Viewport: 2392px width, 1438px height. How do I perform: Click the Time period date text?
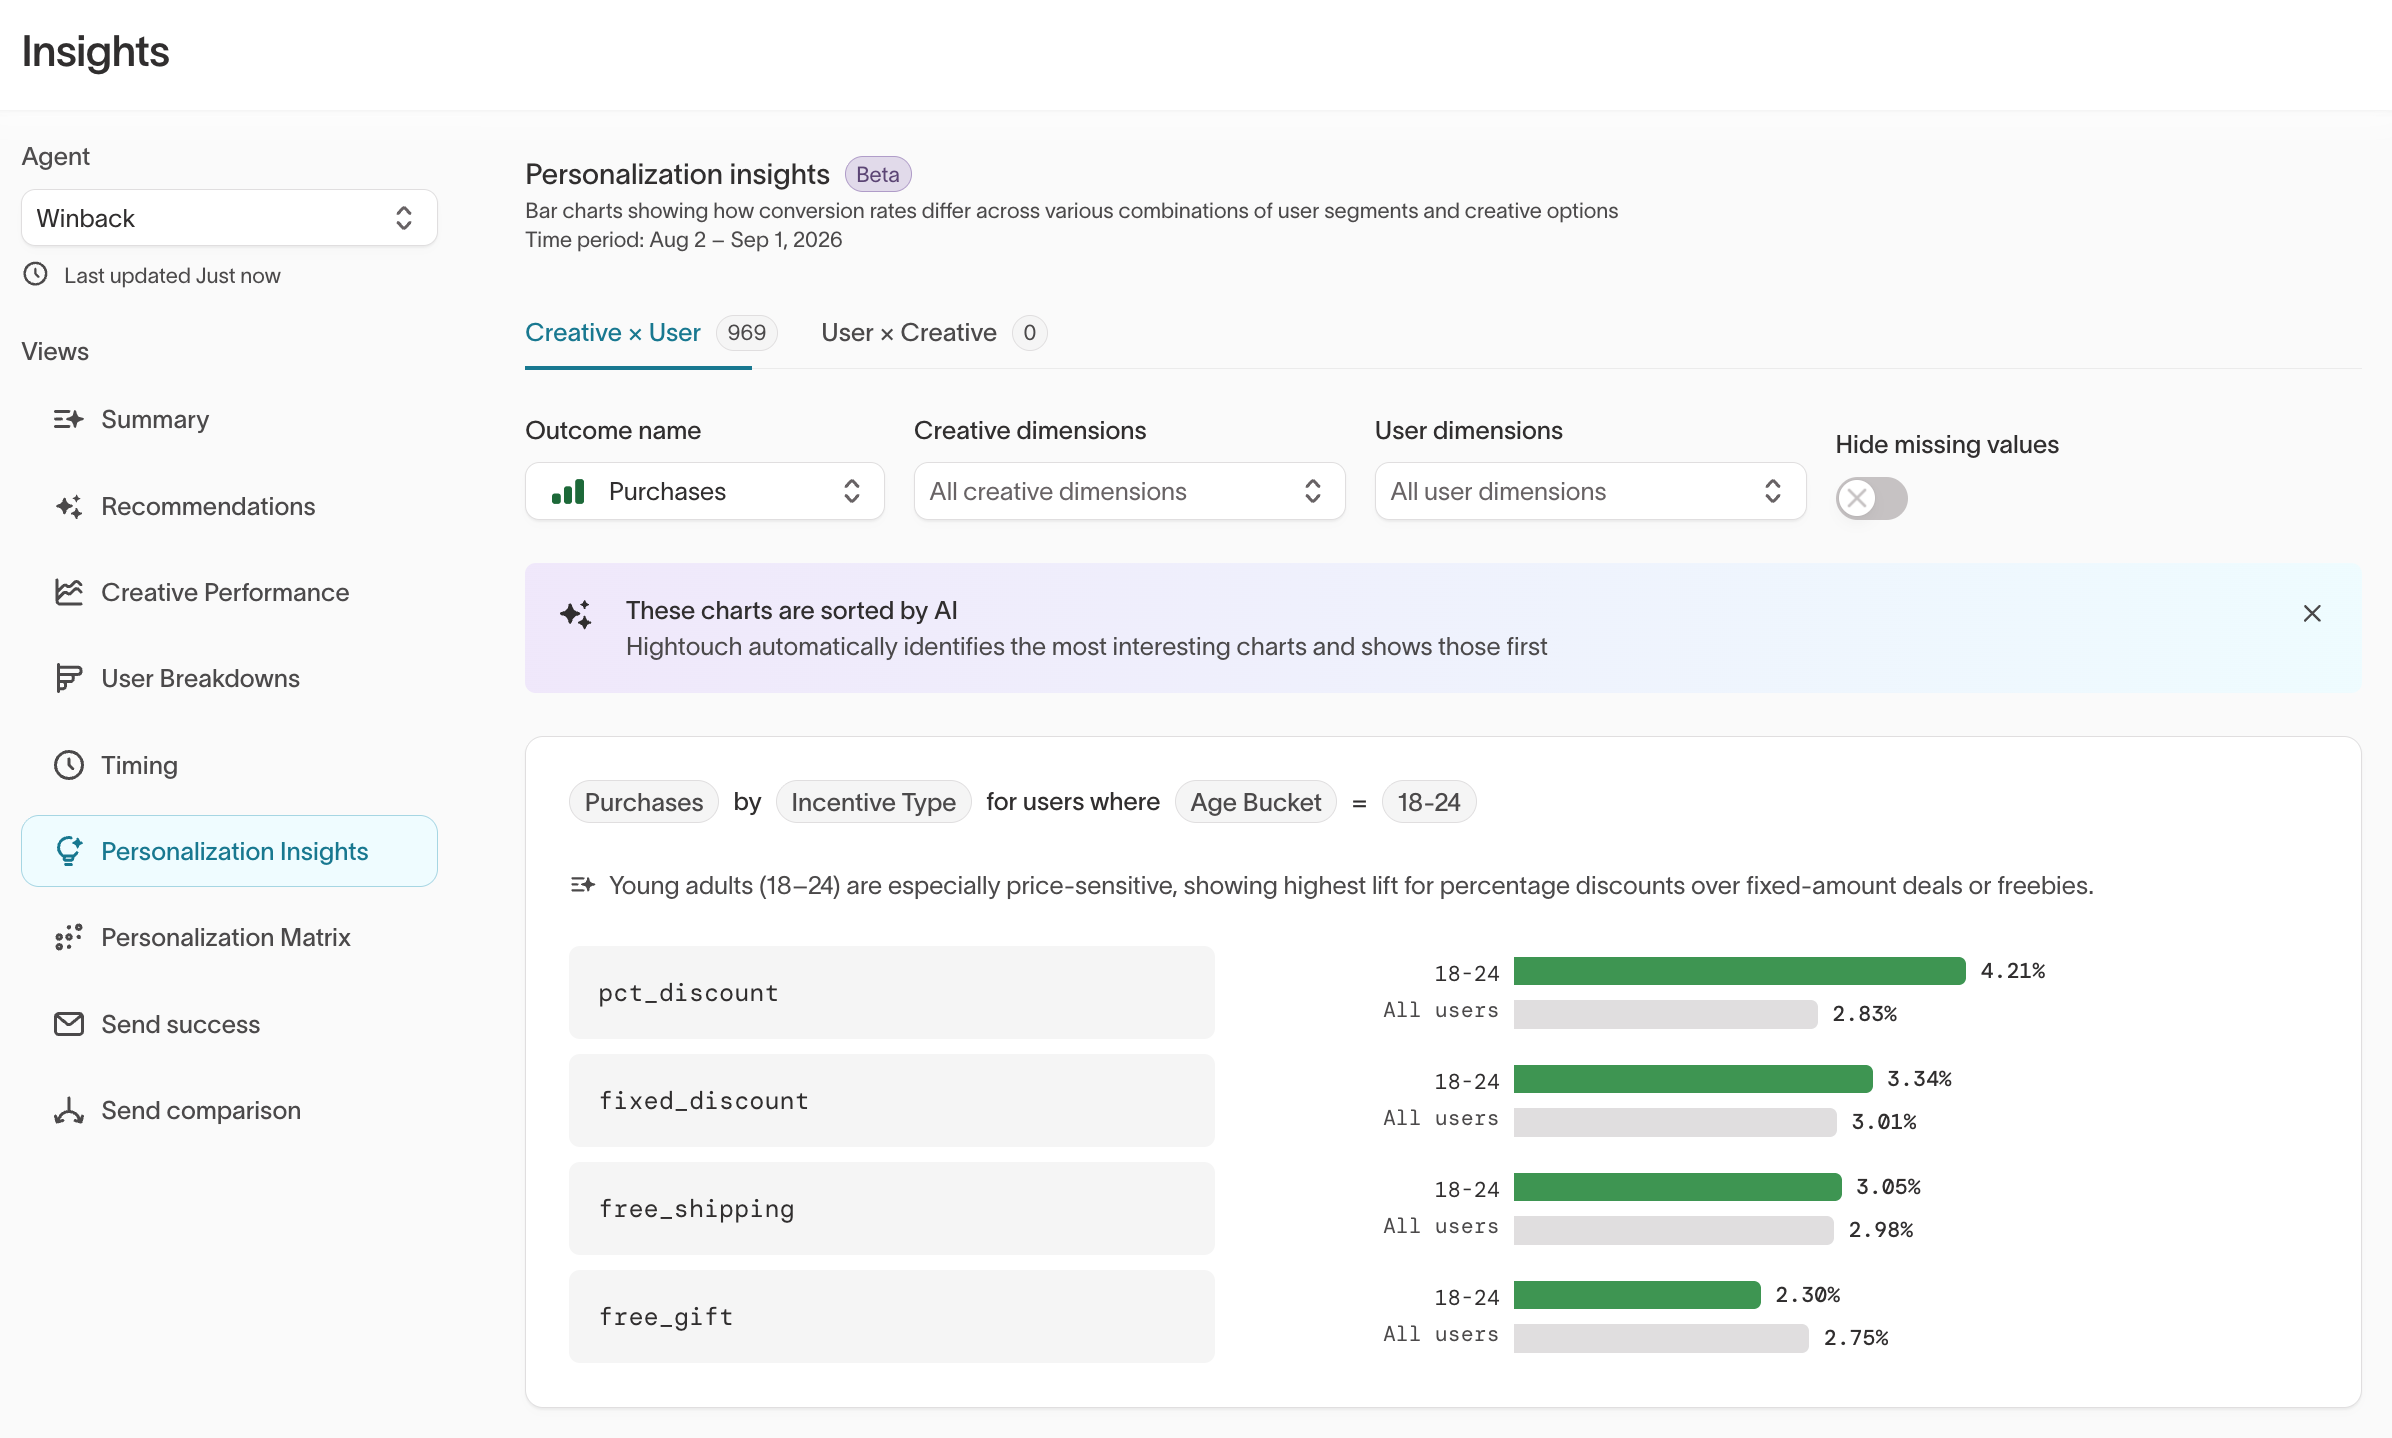click(x=683, y=239)
